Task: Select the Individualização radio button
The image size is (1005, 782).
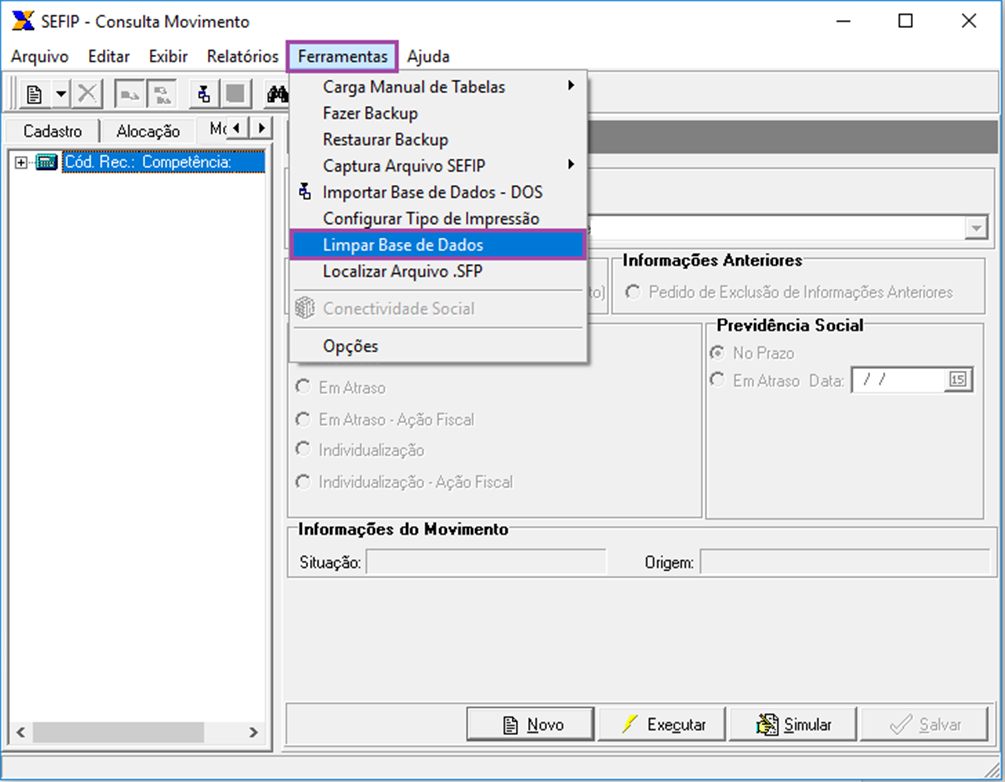Action: (303, 449)
